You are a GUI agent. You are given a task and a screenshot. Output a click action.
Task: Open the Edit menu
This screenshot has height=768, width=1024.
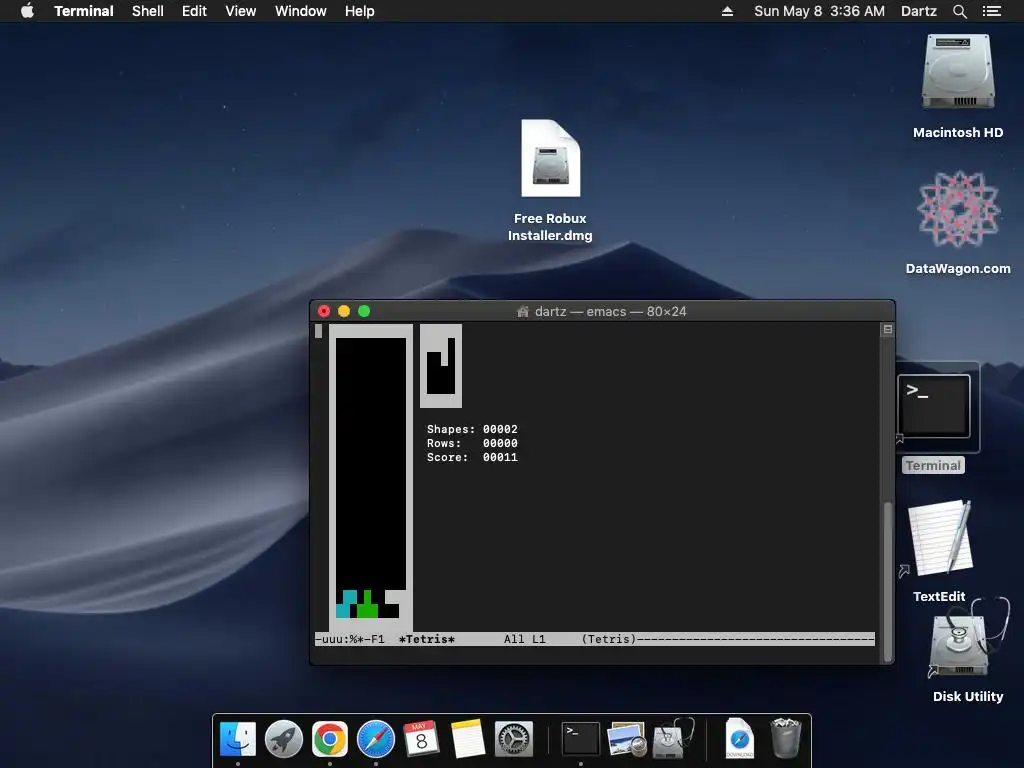click(194, 11)
